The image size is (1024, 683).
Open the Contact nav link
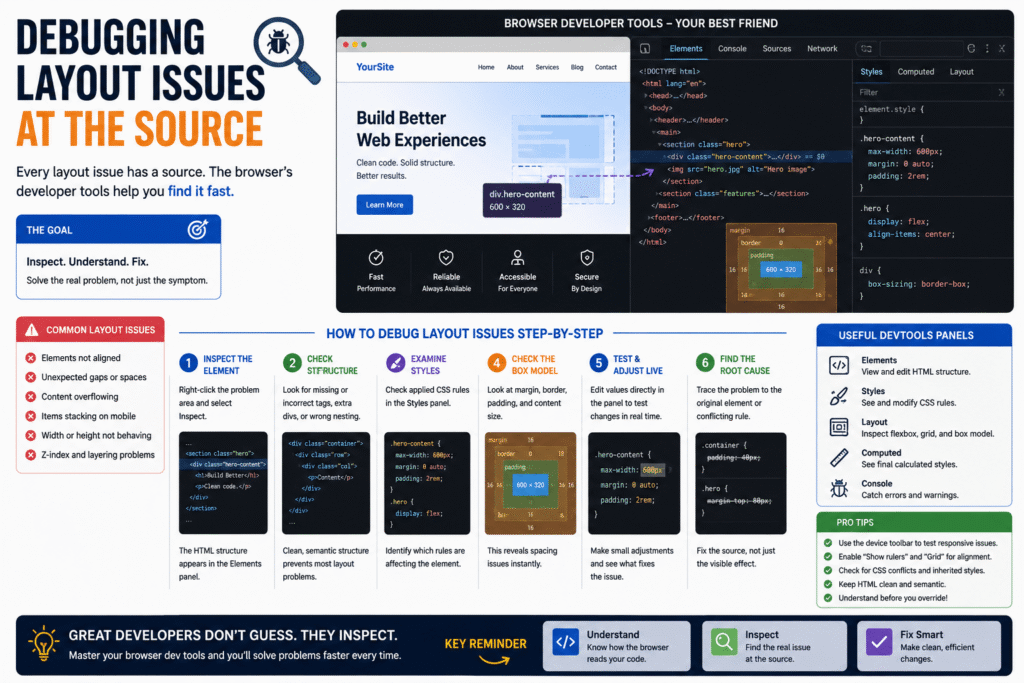[605, 67]
